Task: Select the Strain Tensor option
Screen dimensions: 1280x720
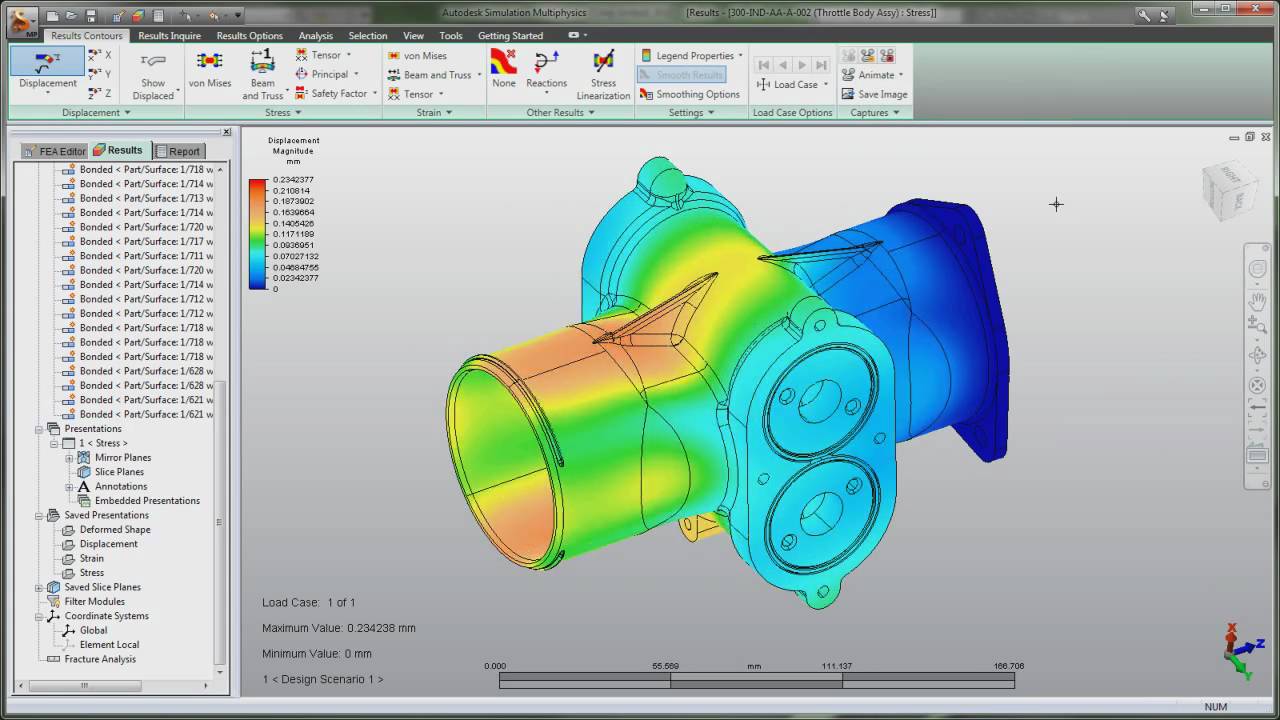Action: [415, 94]
